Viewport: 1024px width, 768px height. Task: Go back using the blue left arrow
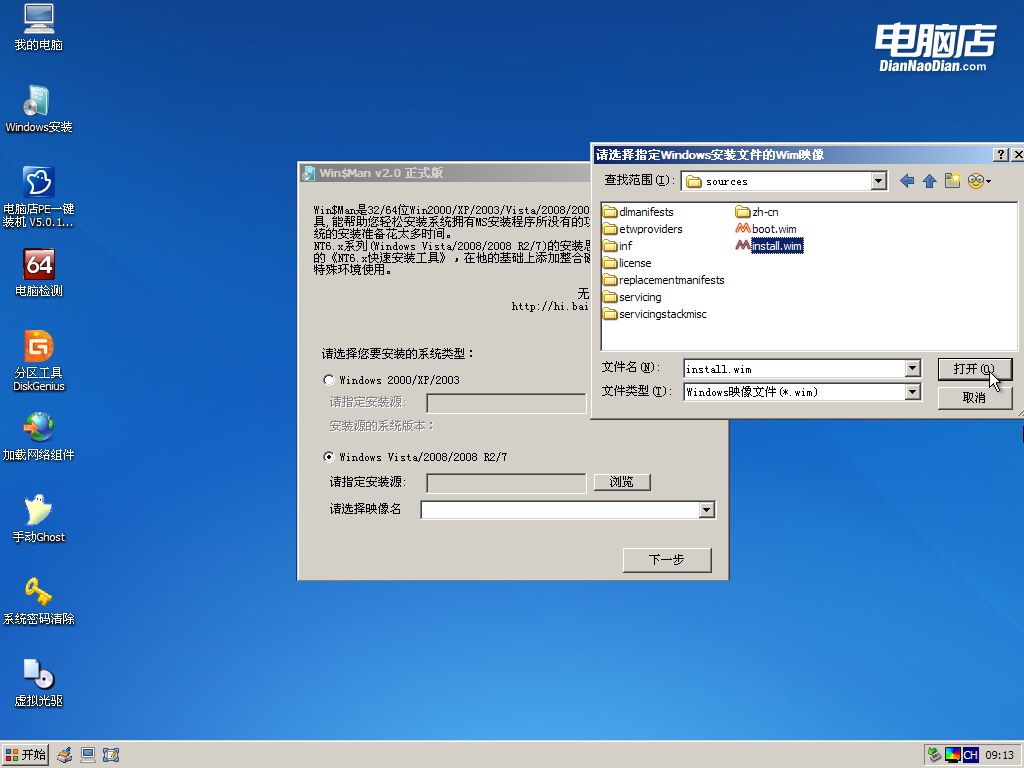pyautogui.click(x=907, y=181)
